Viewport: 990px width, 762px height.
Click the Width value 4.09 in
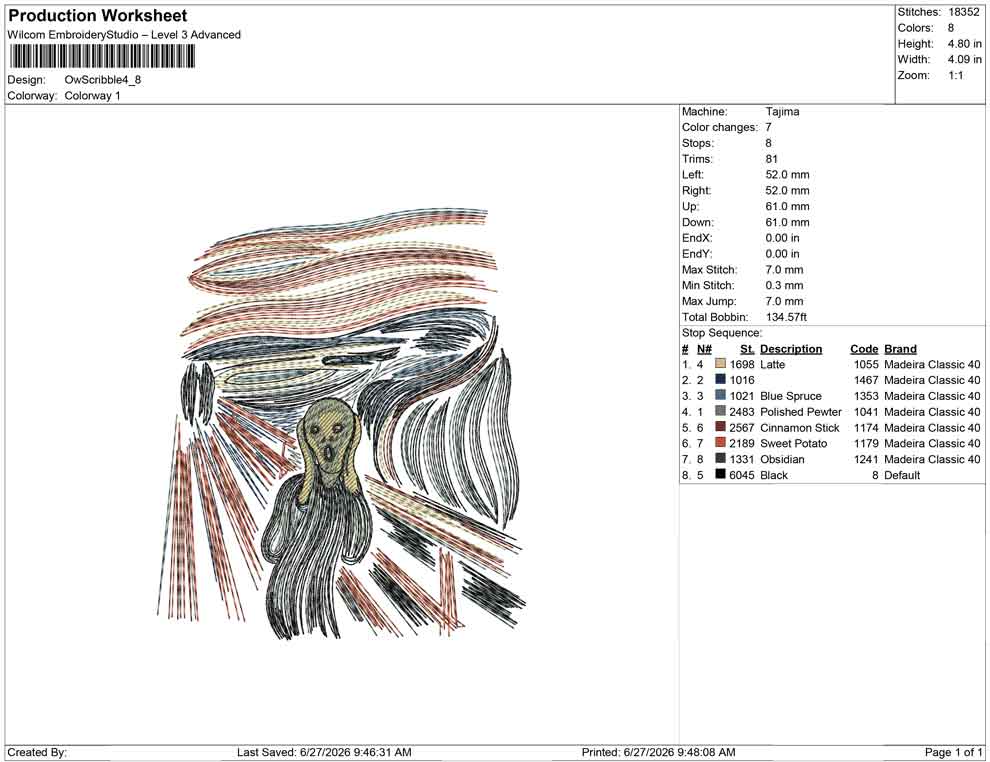click(x=964, y=59)
